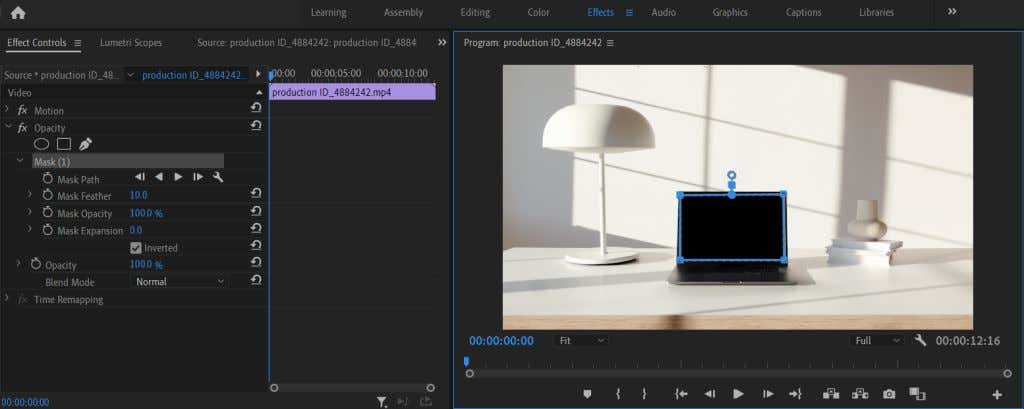Open the Blend Mode dropdown
This screenshot has width=1024, height=409.
pyautogui.click(x=180, y=282)
